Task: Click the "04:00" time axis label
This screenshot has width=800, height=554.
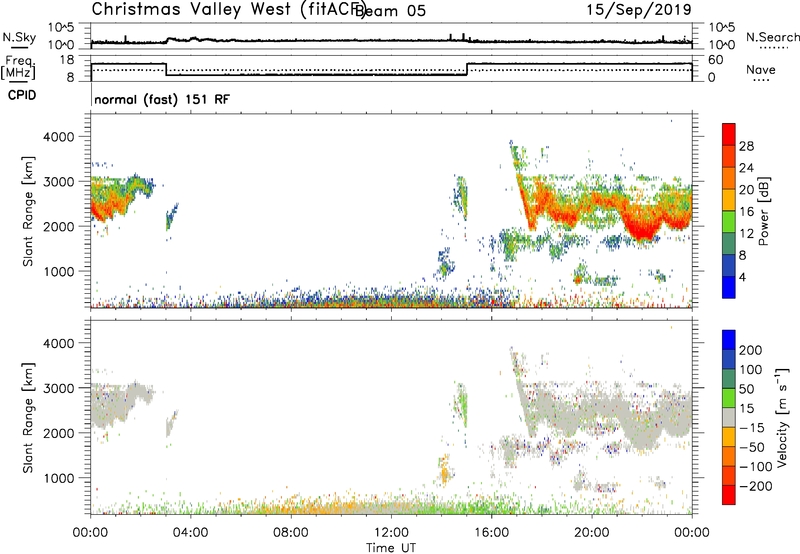Action: 190,533
